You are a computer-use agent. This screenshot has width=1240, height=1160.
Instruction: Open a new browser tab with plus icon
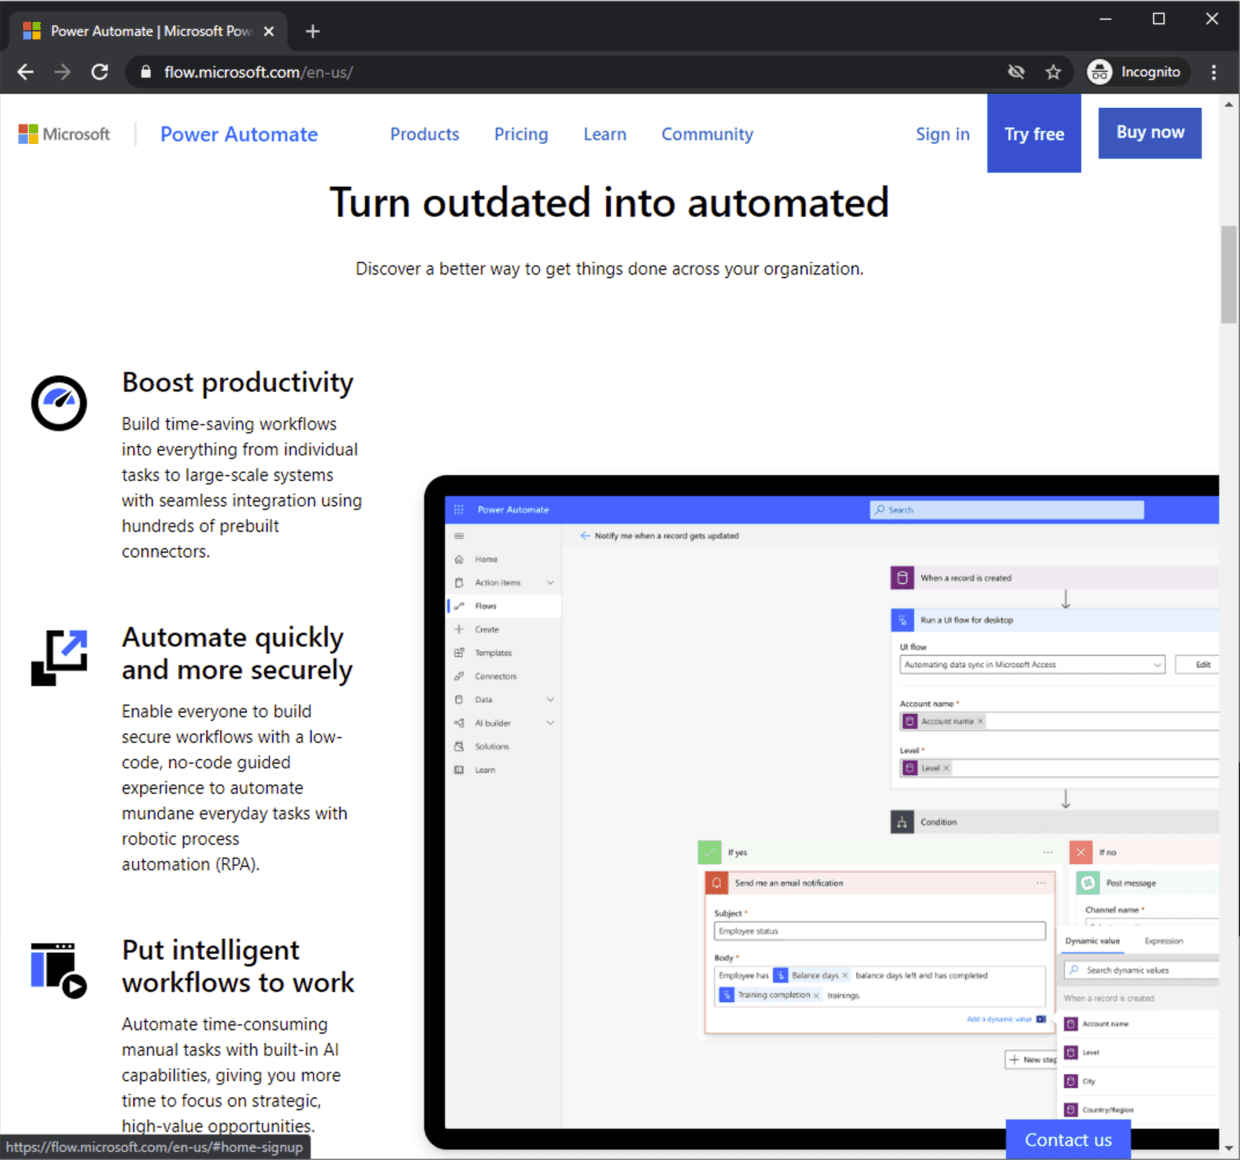pos(313,31)
